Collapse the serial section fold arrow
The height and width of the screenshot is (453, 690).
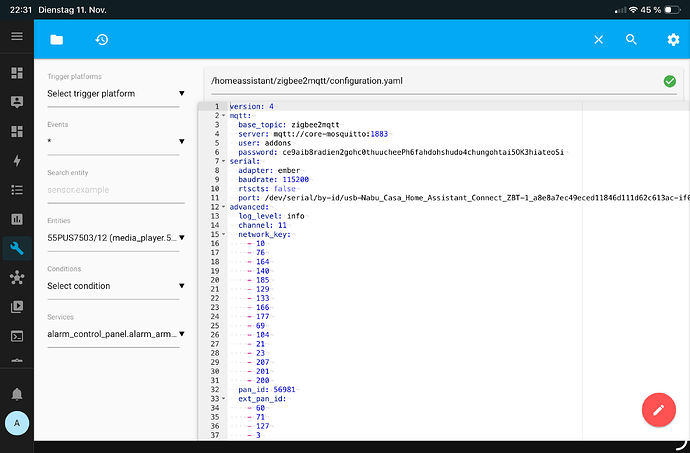(224, 162)
